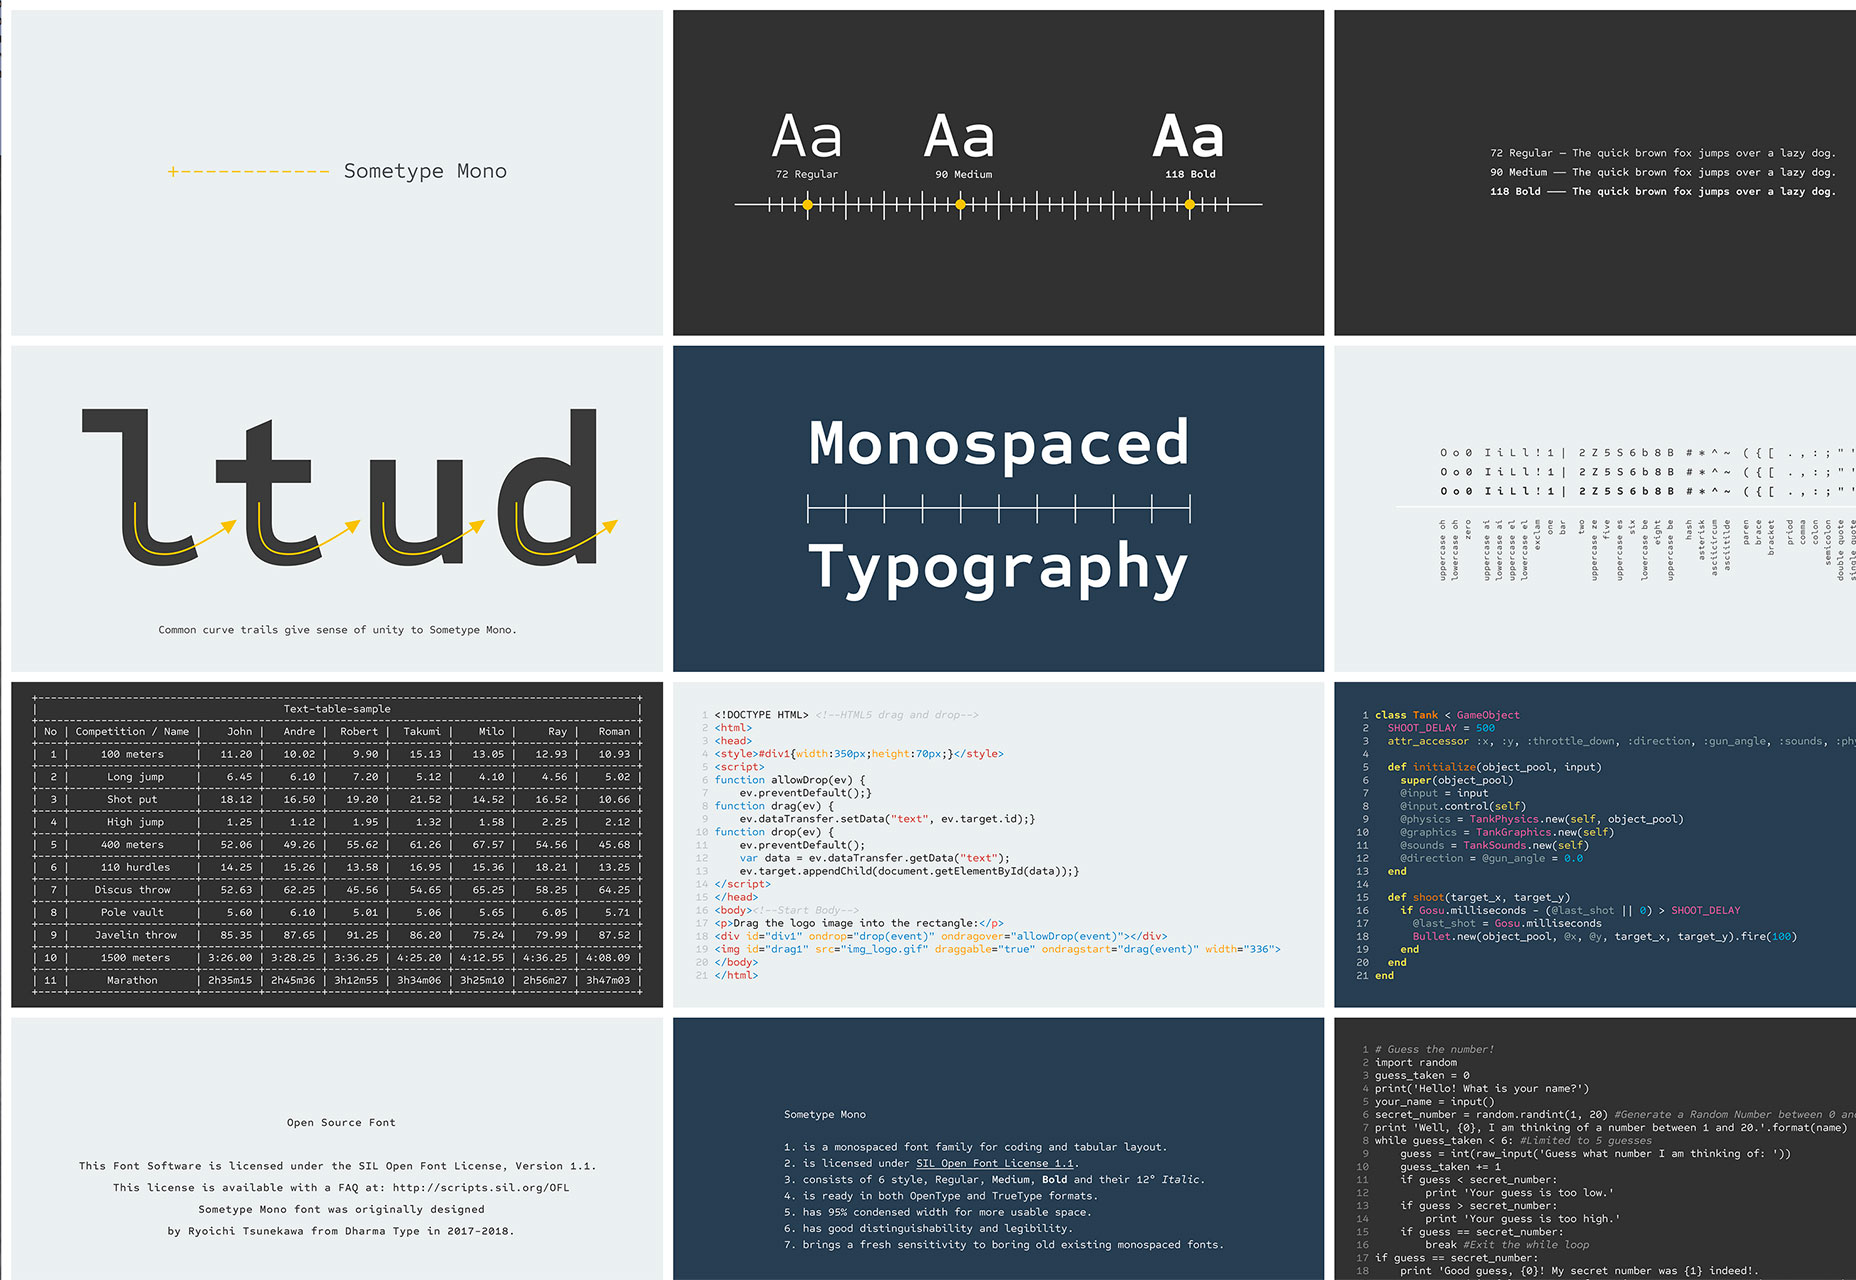This screenshot has width=1856, height=1280.
Task: Open the HTML drag and drop code thumbnail
Action: (x=998, y=845)
